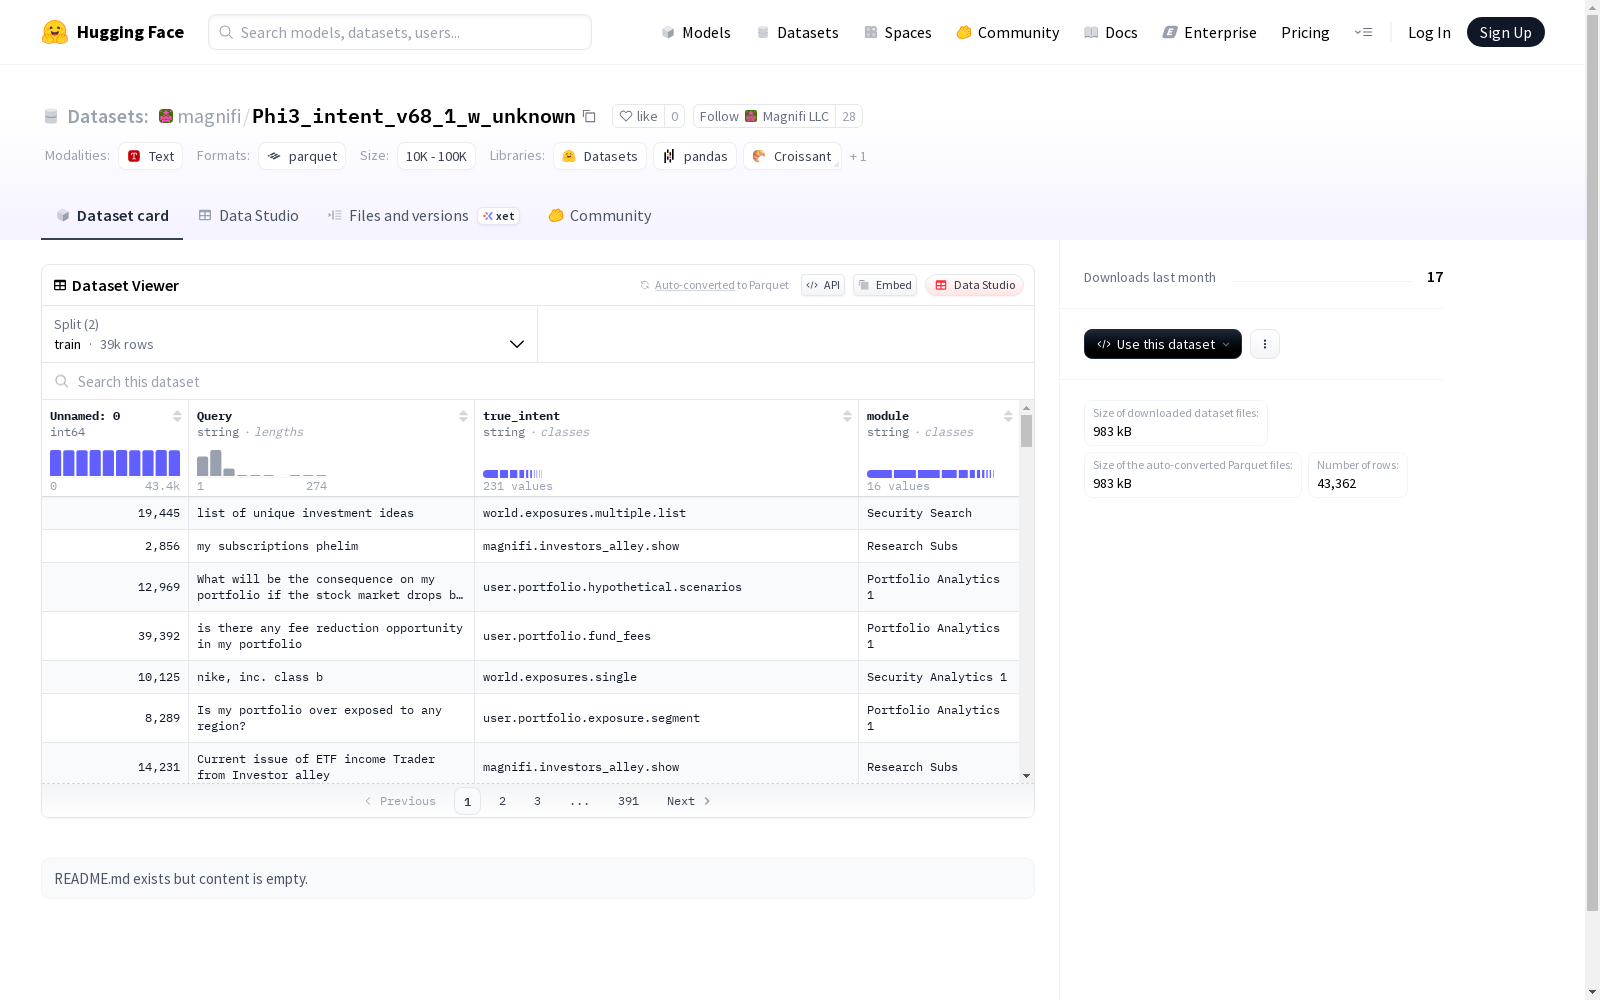Go to page 3 of the table

[537, 801]
